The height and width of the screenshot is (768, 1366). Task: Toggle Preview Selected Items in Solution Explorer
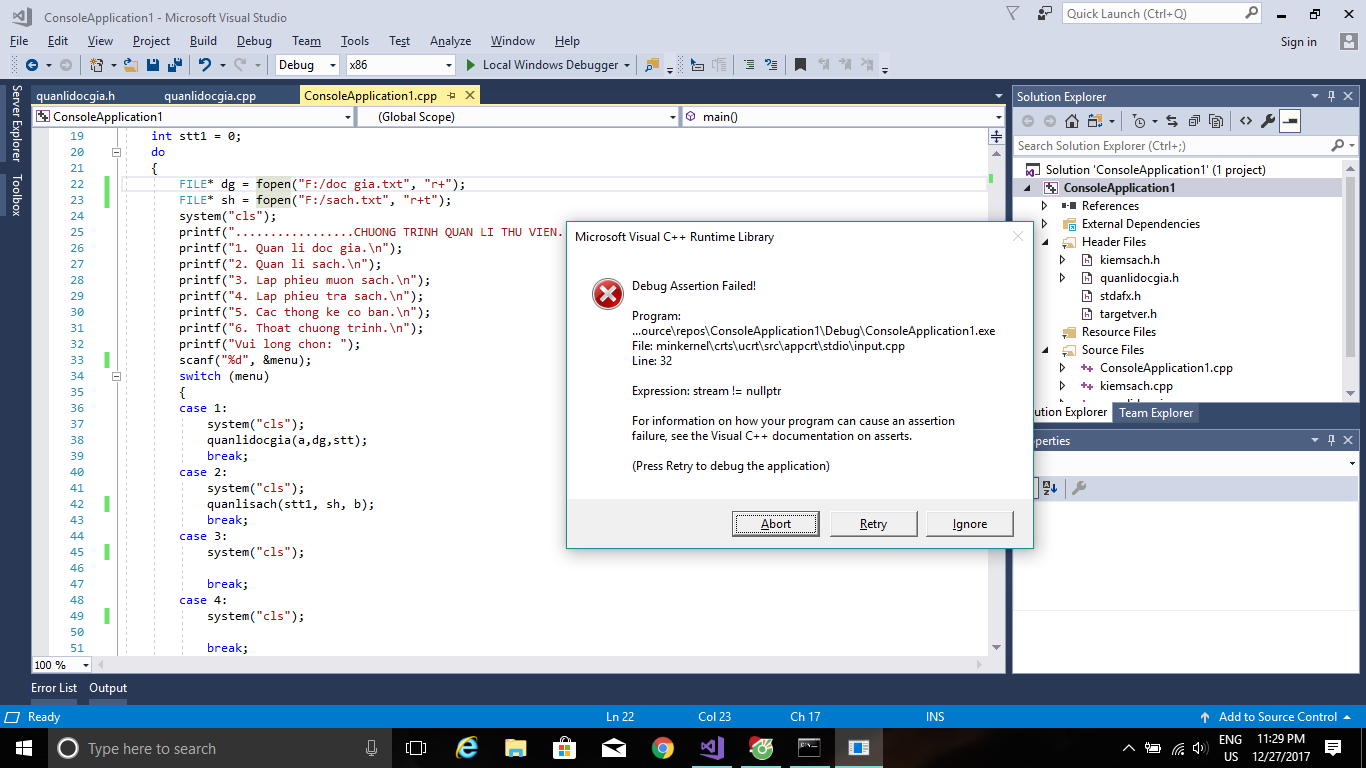pos(1290,119)
